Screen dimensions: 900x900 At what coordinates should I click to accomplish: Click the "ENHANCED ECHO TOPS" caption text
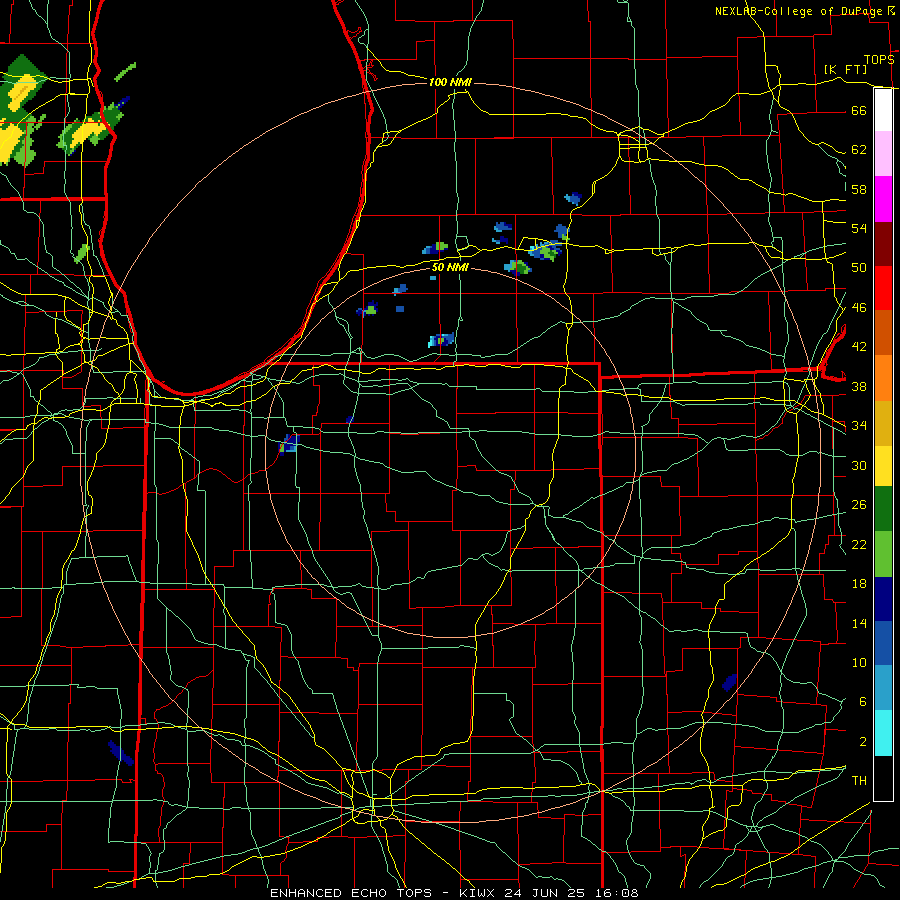[351, 893]
